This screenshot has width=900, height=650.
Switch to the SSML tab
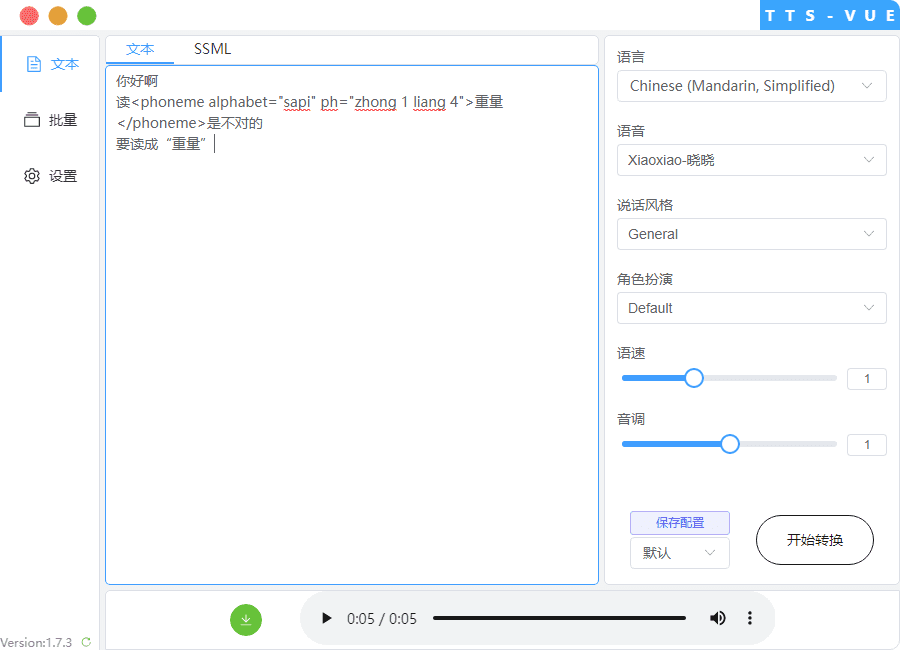pos(211,48)
